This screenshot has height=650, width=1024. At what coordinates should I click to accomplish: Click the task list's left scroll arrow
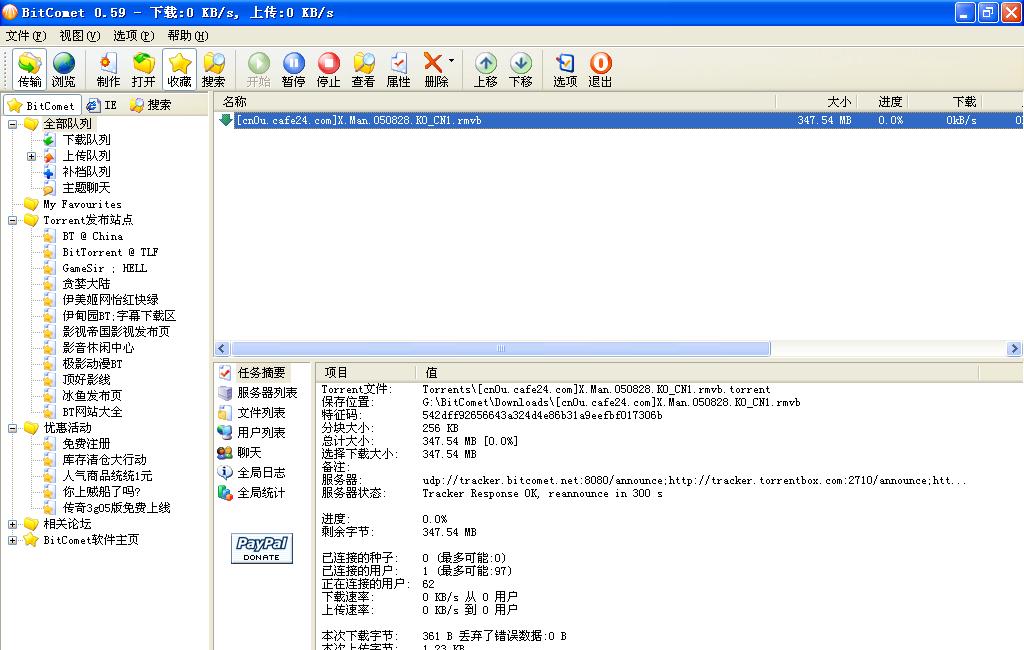pyautogui.click(x=222, y=349)
